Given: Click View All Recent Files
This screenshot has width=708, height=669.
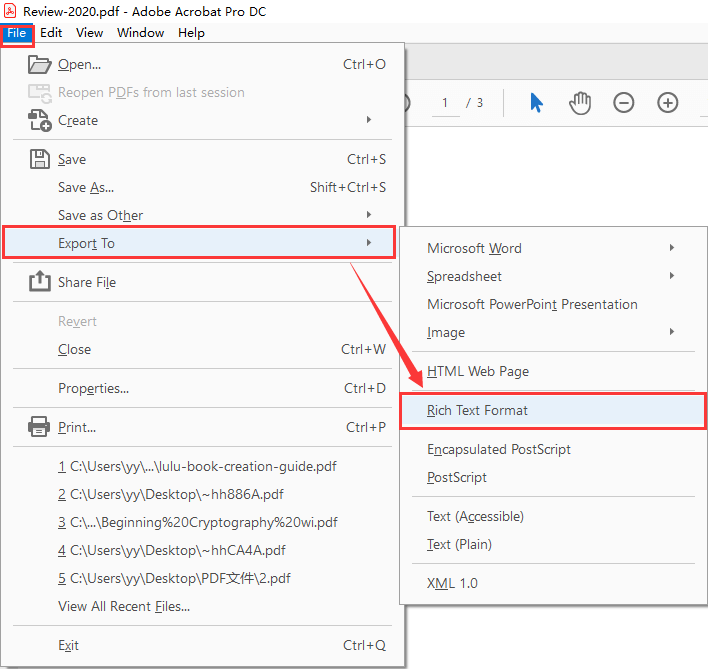Looking at the screenshot, I should [124, 607].
